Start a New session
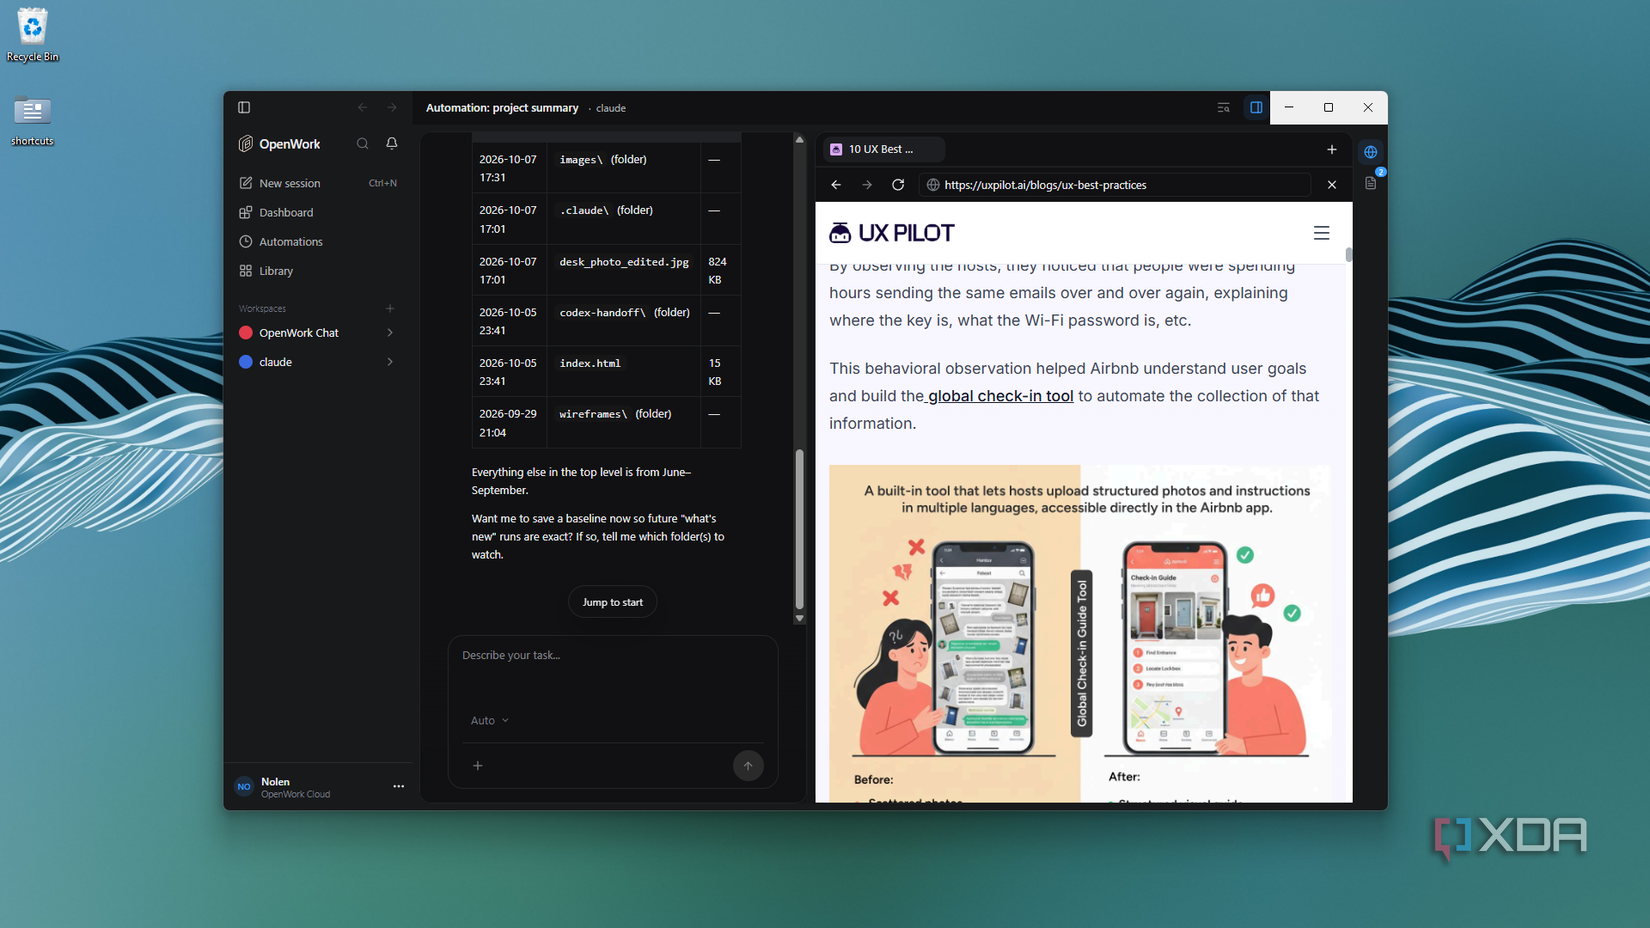Screen dimensions: 1650x928 click(318, 183)
